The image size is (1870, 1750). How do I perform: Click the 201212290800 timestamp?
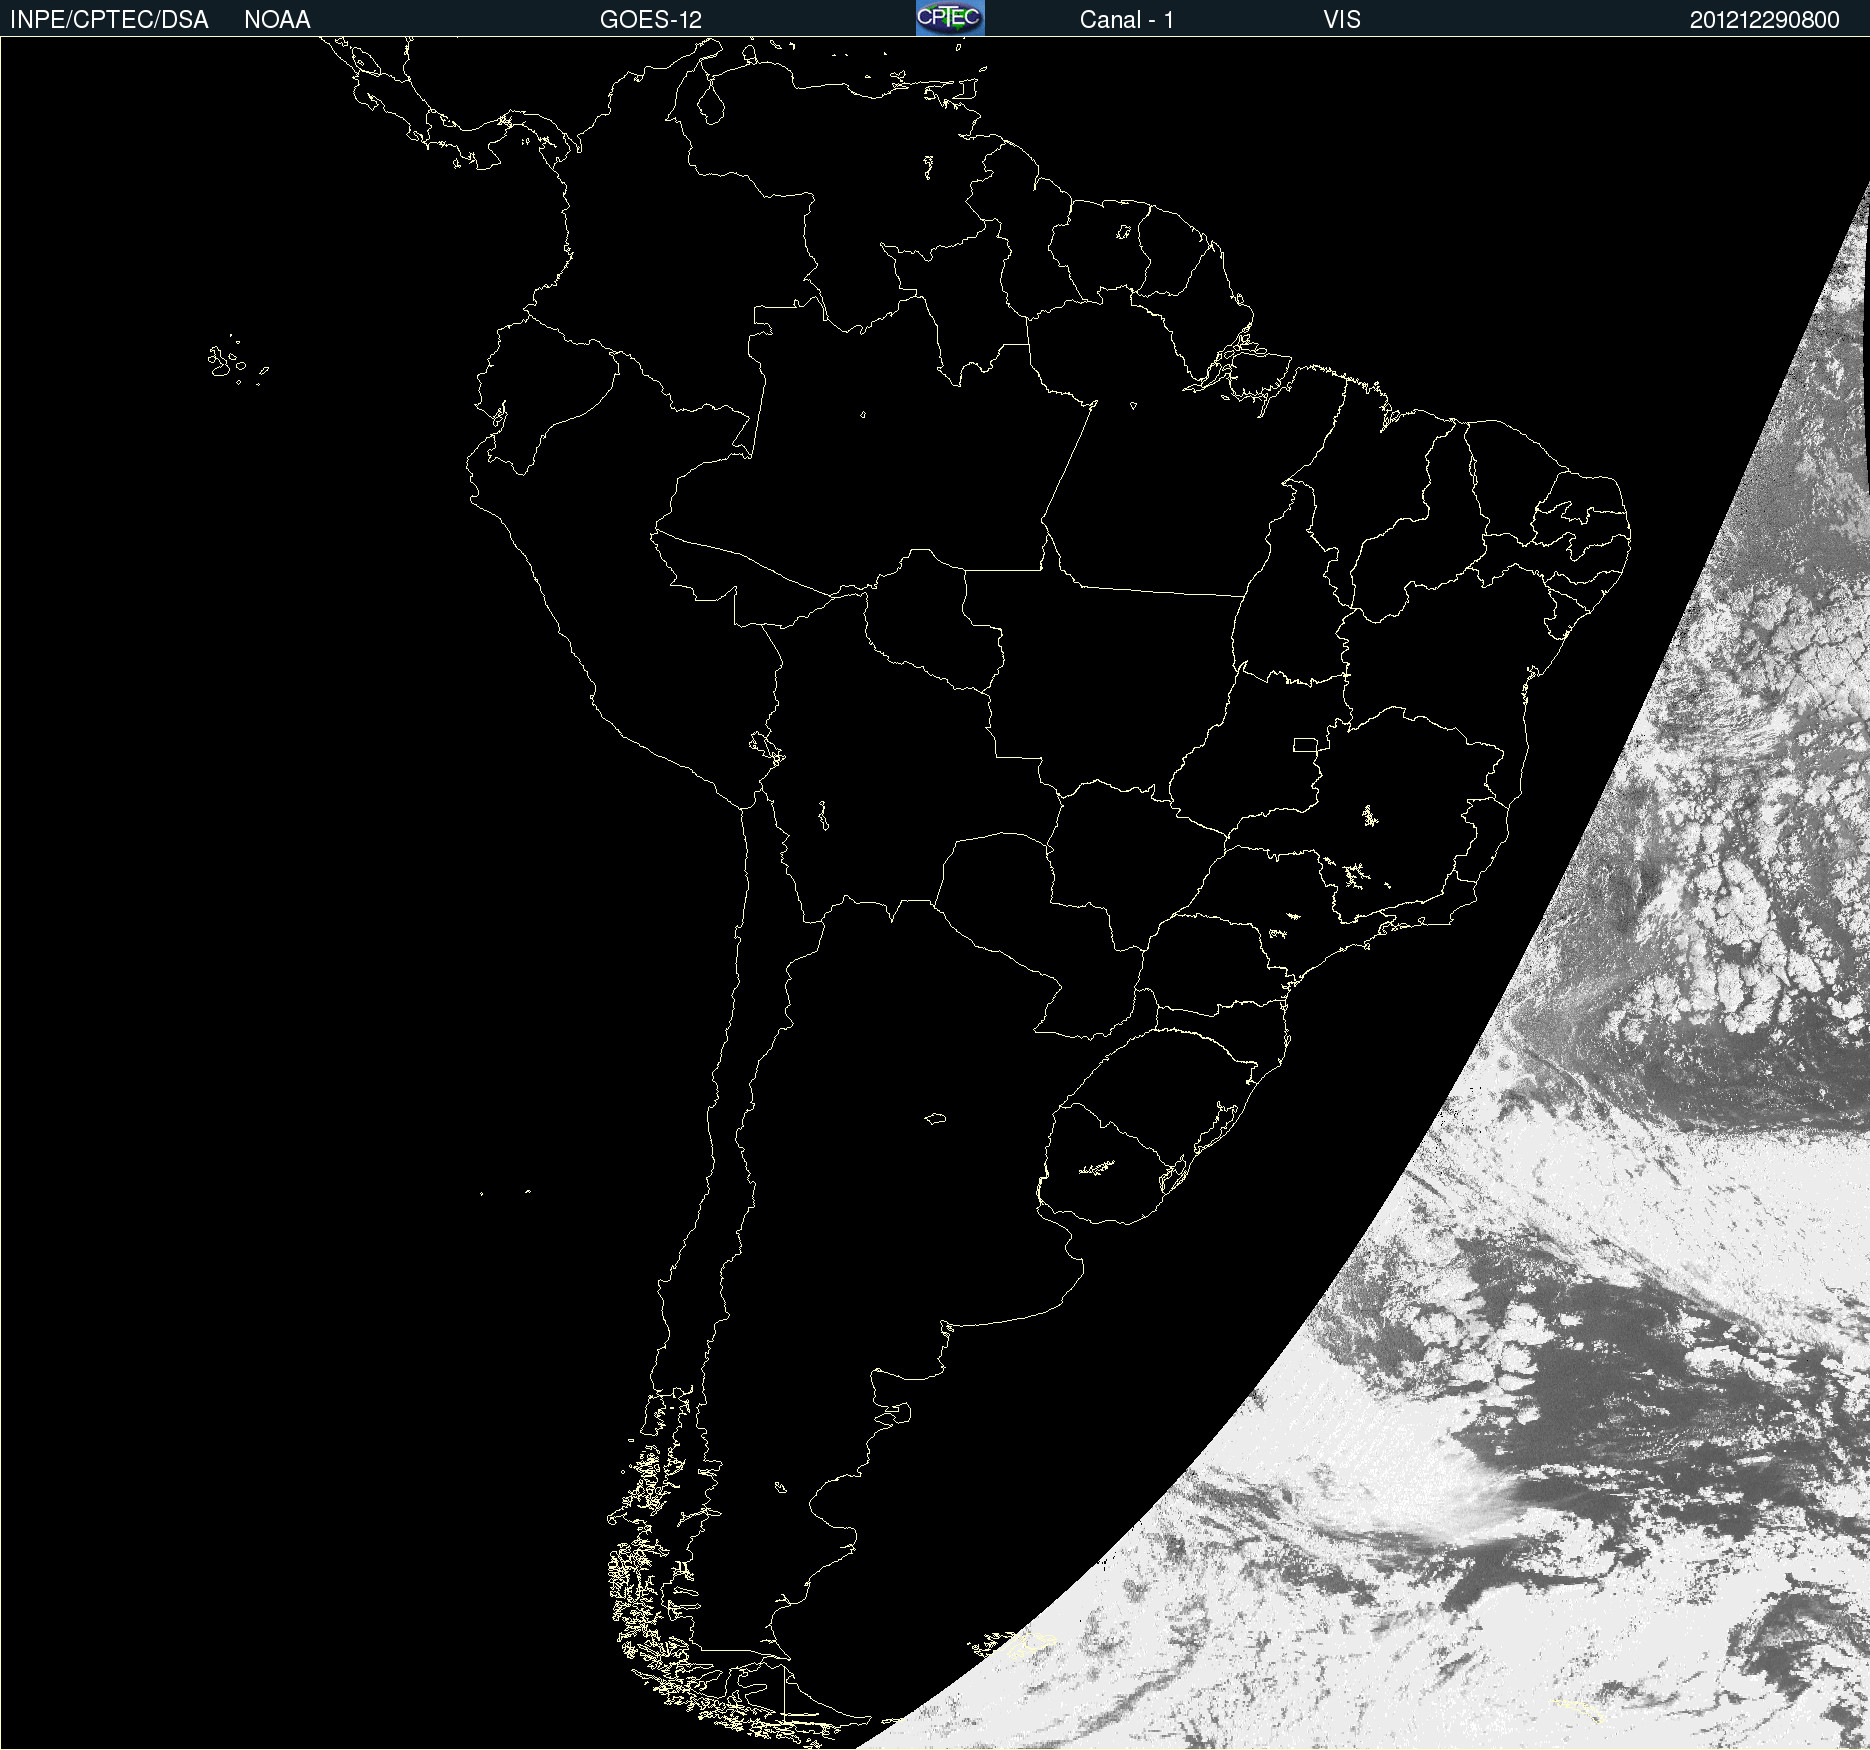(1764, 20)
